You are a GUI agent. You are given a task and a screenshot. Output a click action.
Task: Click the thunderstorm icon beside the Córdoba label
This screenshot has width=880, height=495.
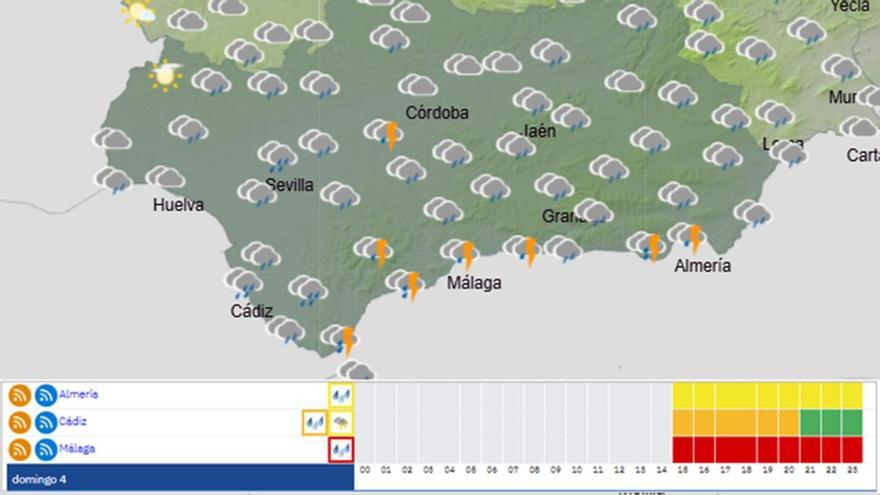384,134
